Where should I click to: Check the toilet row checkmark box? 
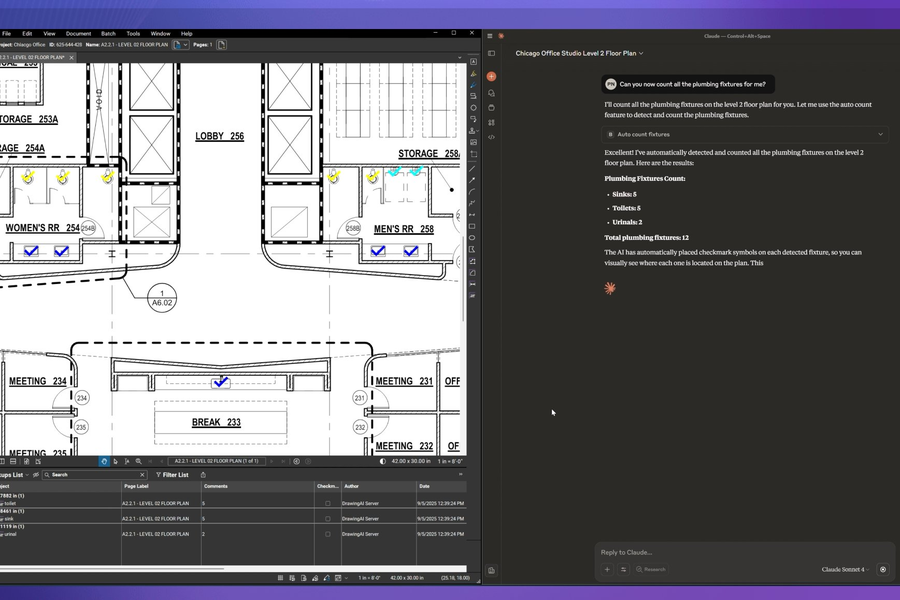pos(328,504)
